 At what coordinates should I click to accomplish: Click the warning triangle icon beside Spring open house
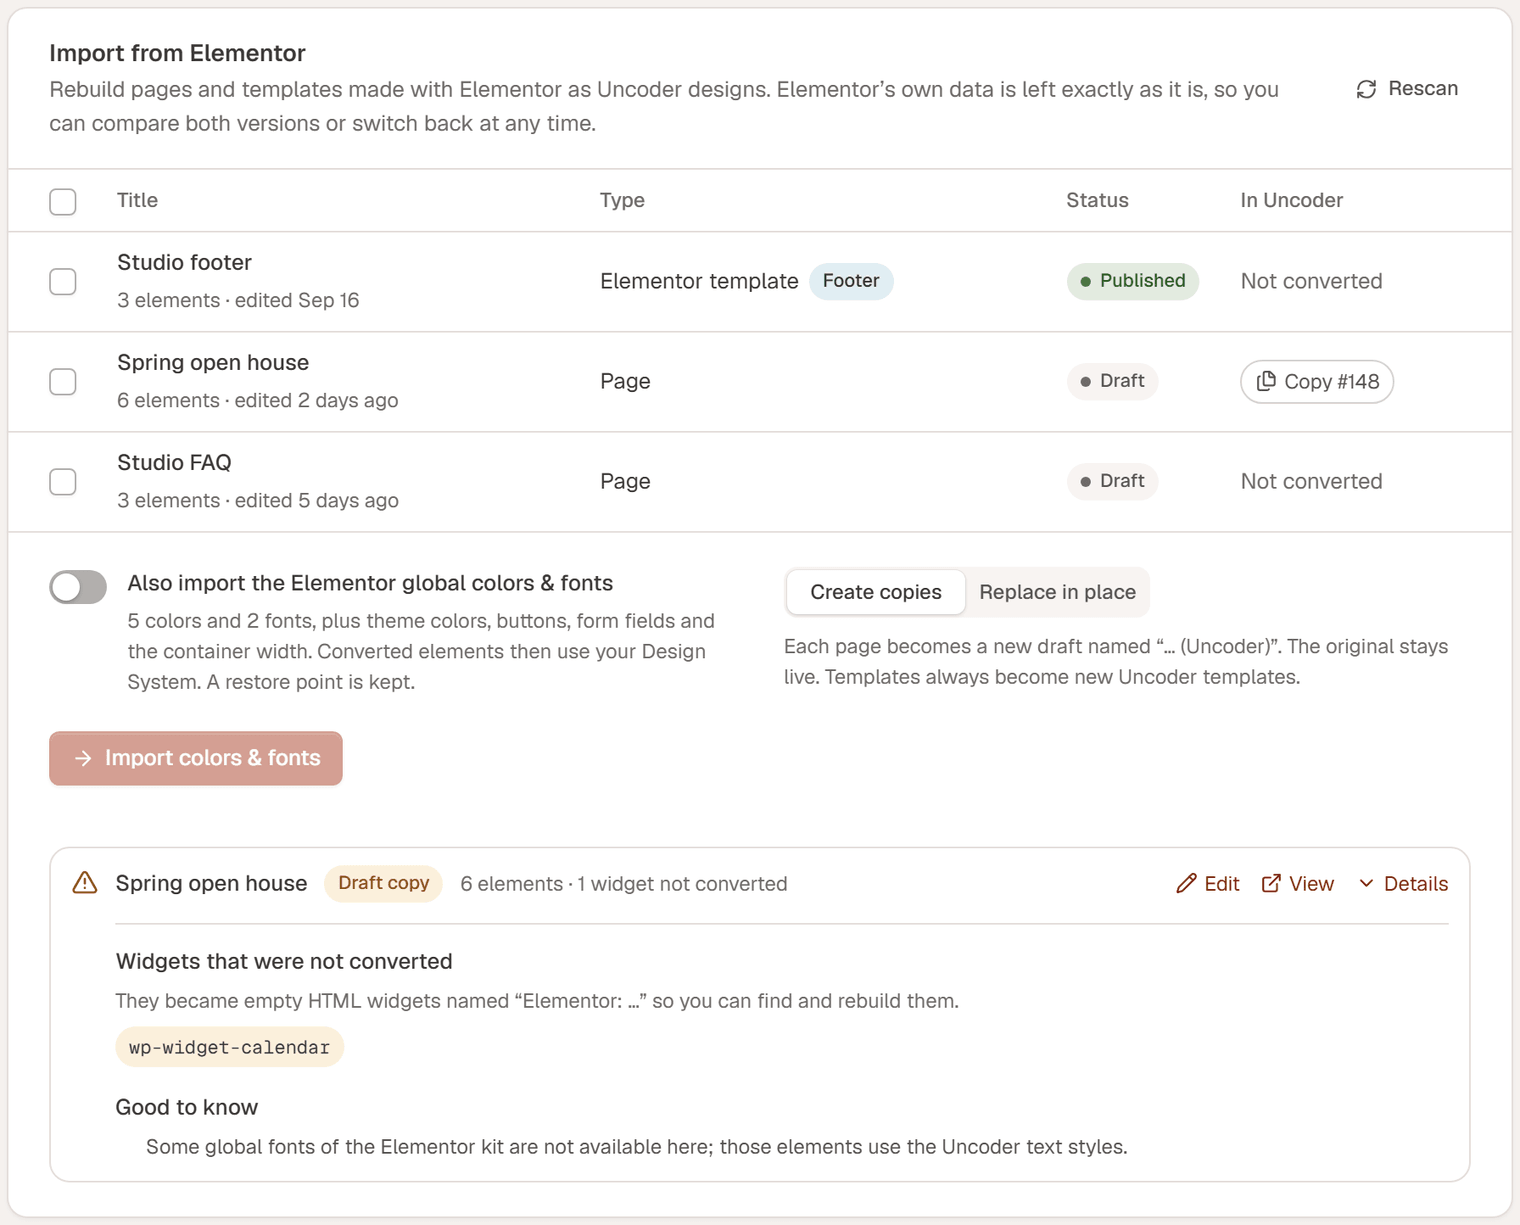(85, 883)
